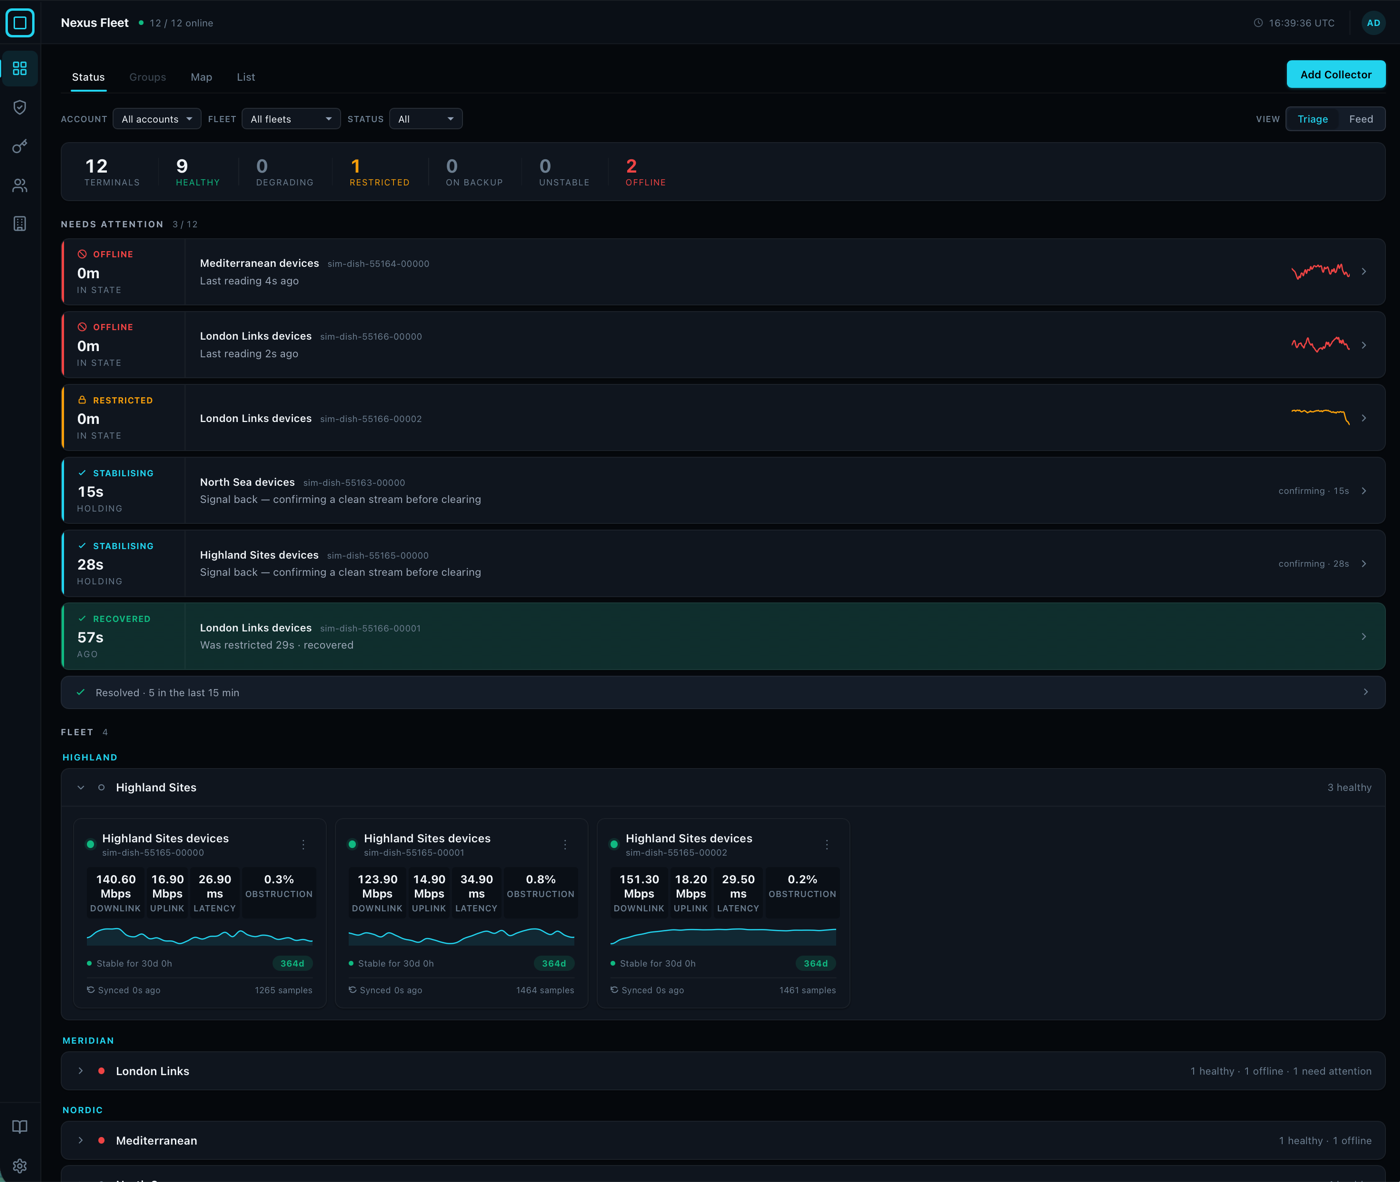The width and height of the screenshot is (1400, 1182).
Task: Open Highland Sites devices stabilising row
Action: pyautogui.click(x=723, y=564)
